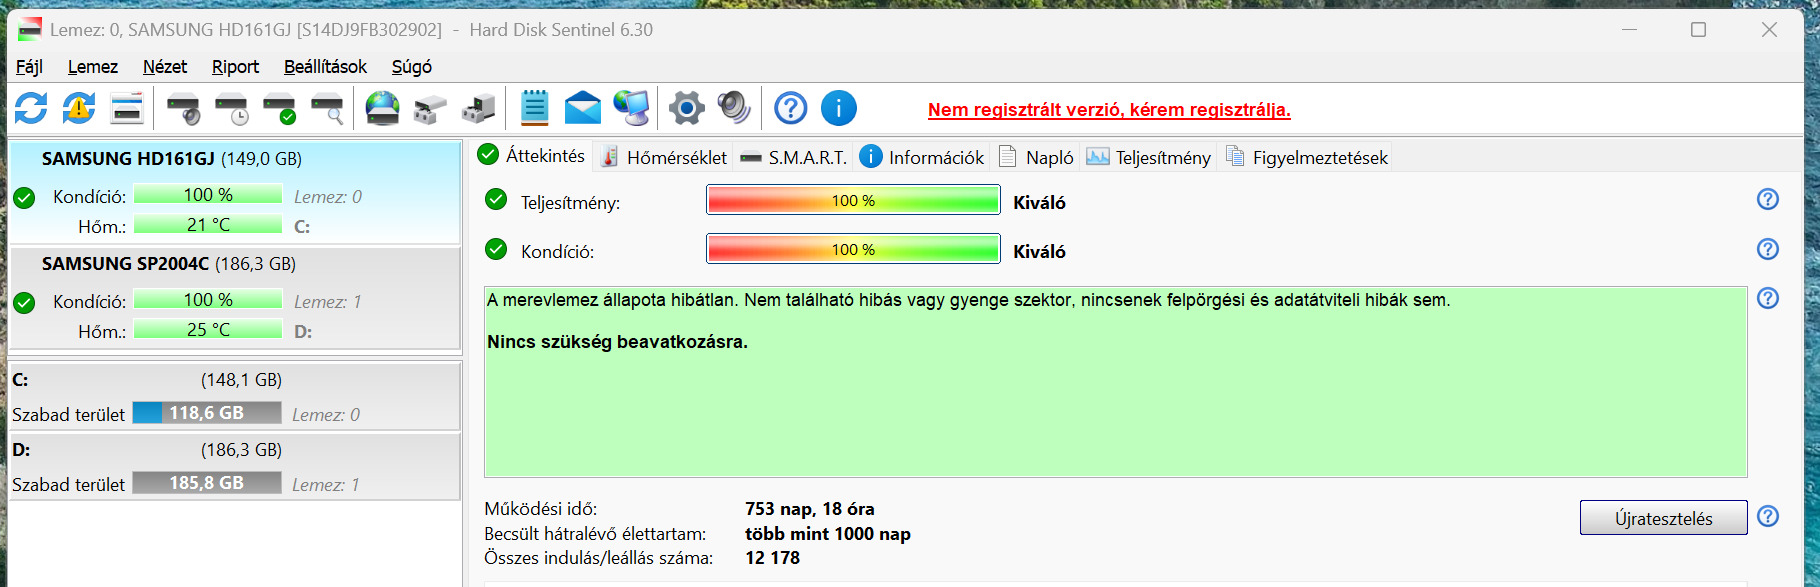
Task: Click the Kondíció 100 % bar of SP2004C
Action: point(208,299)
